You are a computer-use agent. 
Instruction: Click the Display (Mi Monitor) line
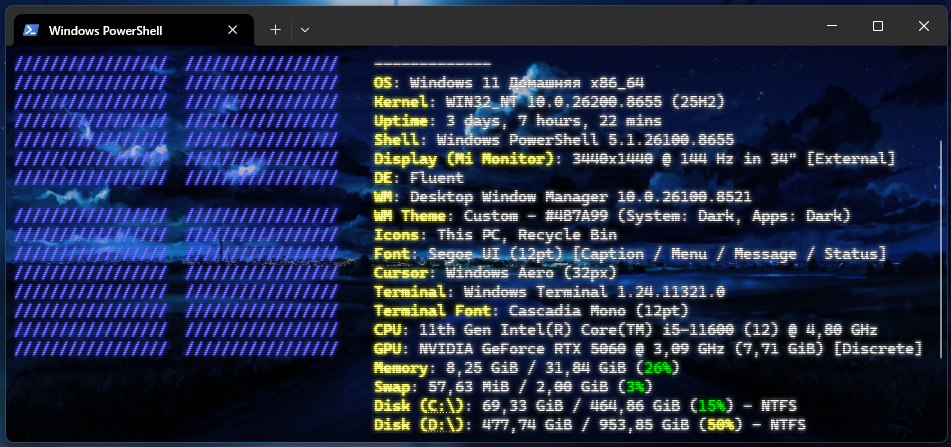pos(635,159)
